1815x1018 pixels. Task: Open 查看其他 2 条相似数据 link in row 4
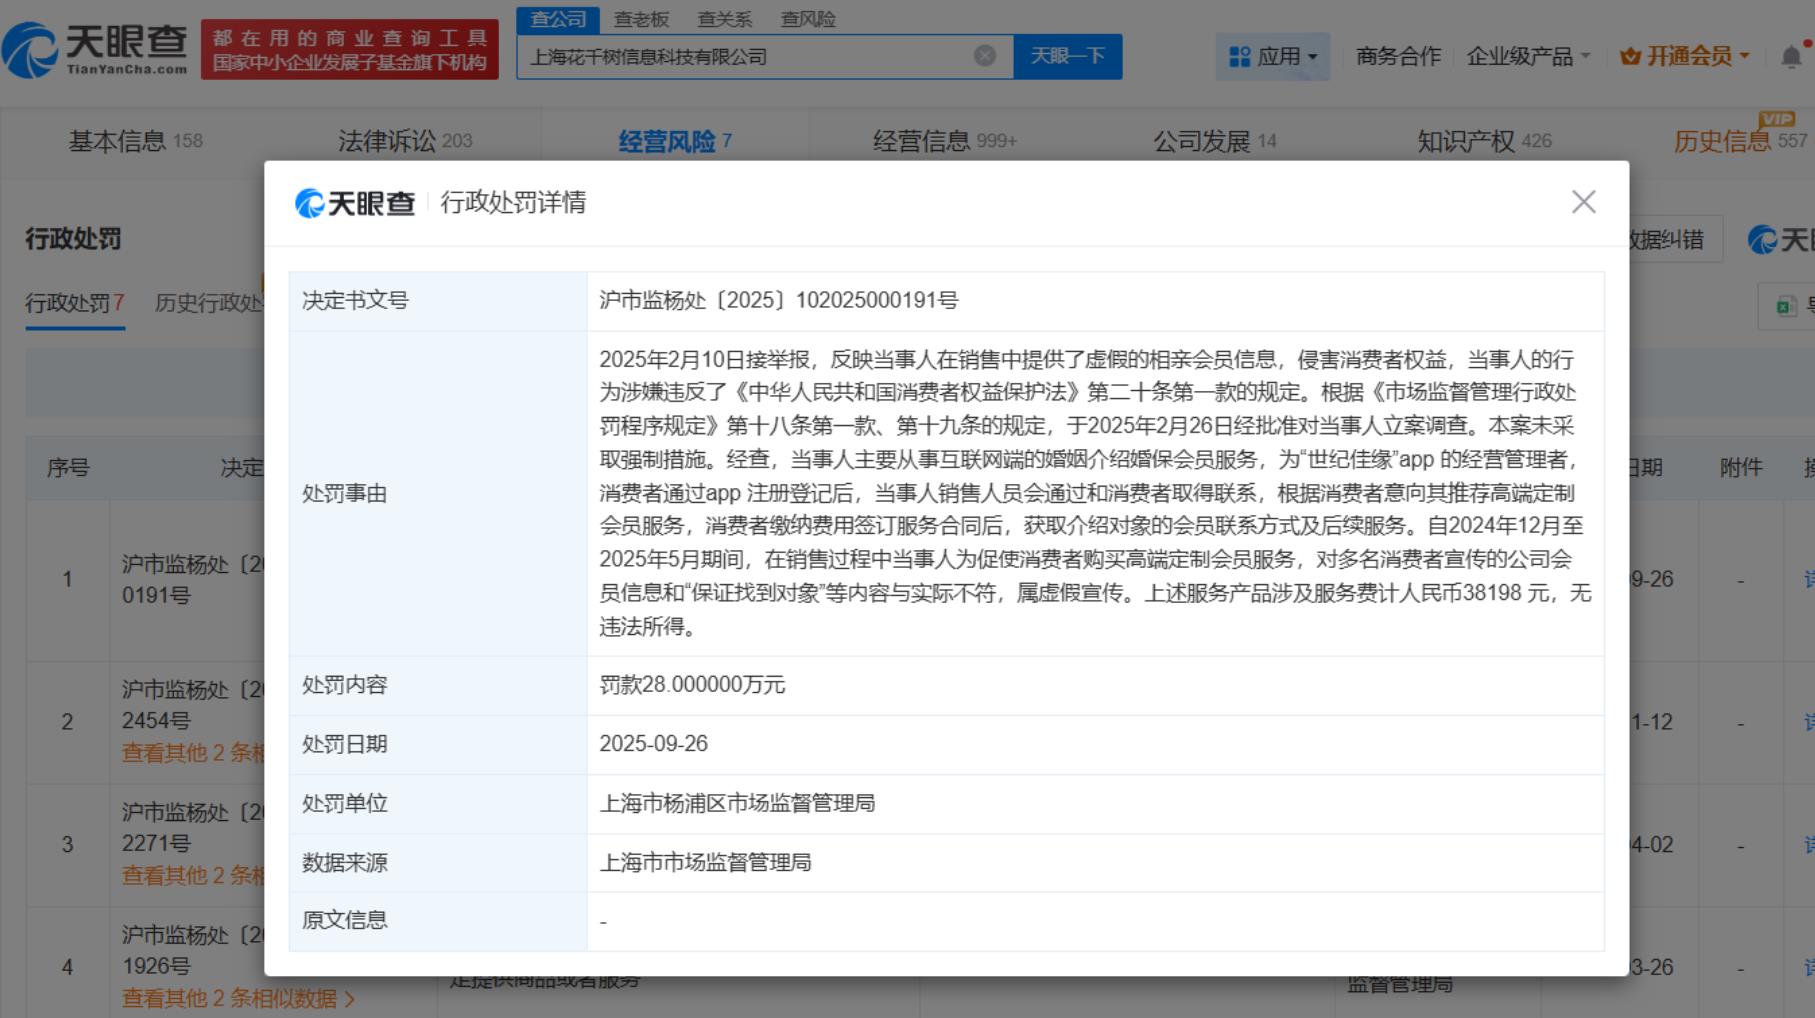(x=237, y=998)
